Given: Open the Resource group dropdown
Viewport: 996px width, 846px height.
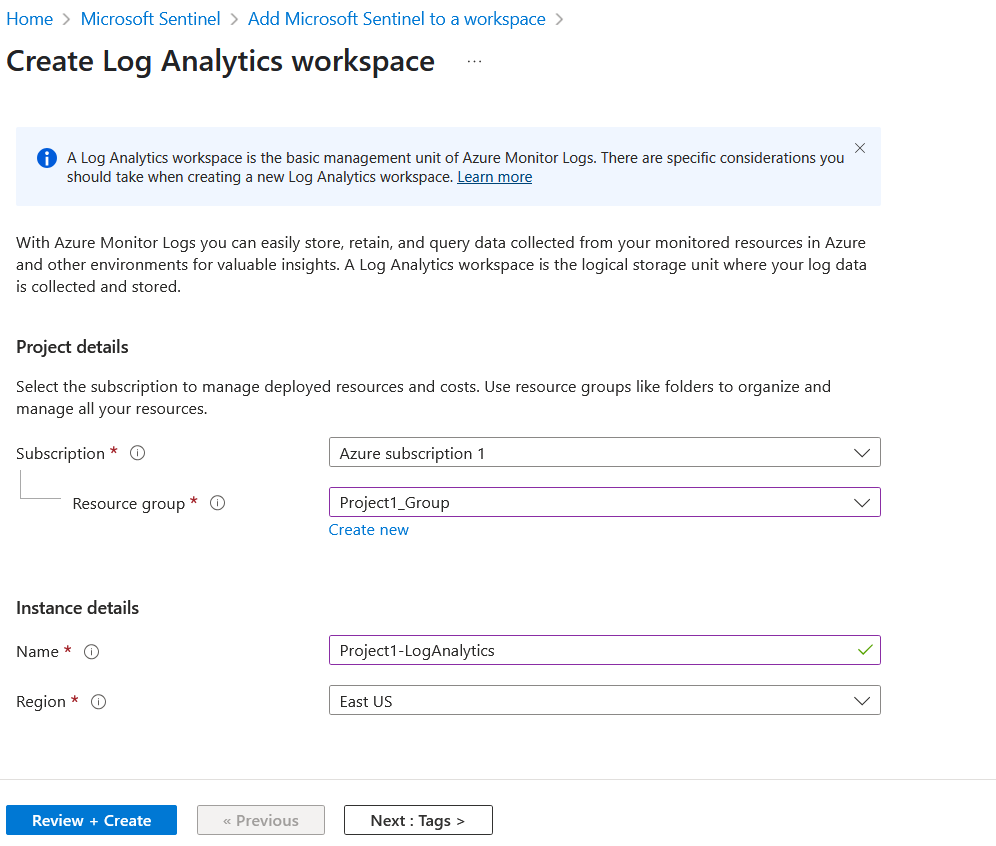Looking at the screenshot, I should [x=605, y=502].
